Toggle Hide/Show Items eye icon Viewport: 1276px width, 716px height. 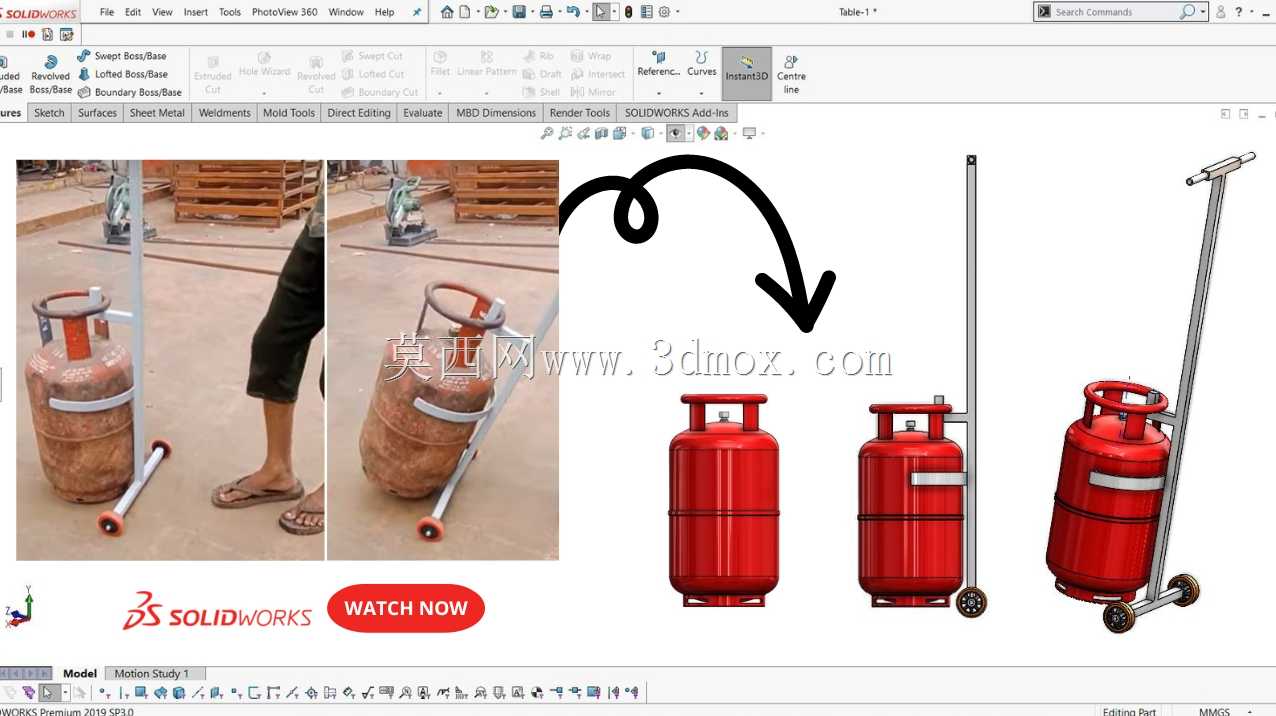pos(676,133)
